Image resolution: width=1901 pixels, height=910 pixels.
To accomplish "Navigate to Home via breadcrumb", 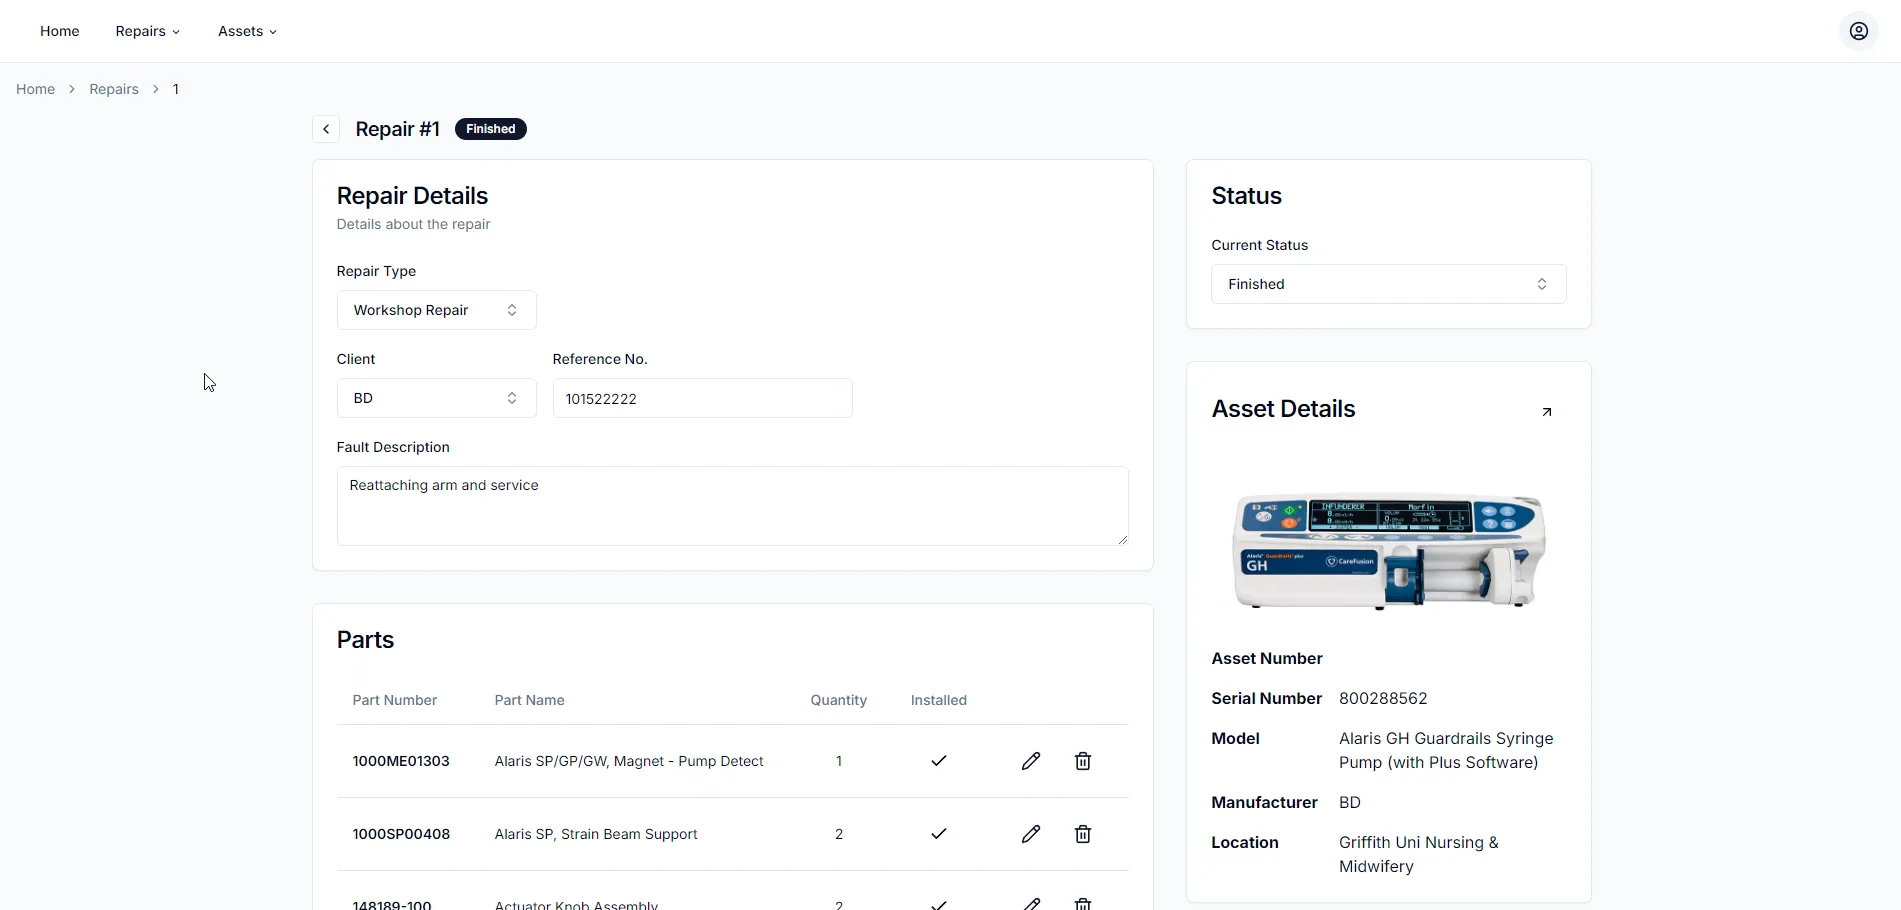I will click(x=35, y=89).
